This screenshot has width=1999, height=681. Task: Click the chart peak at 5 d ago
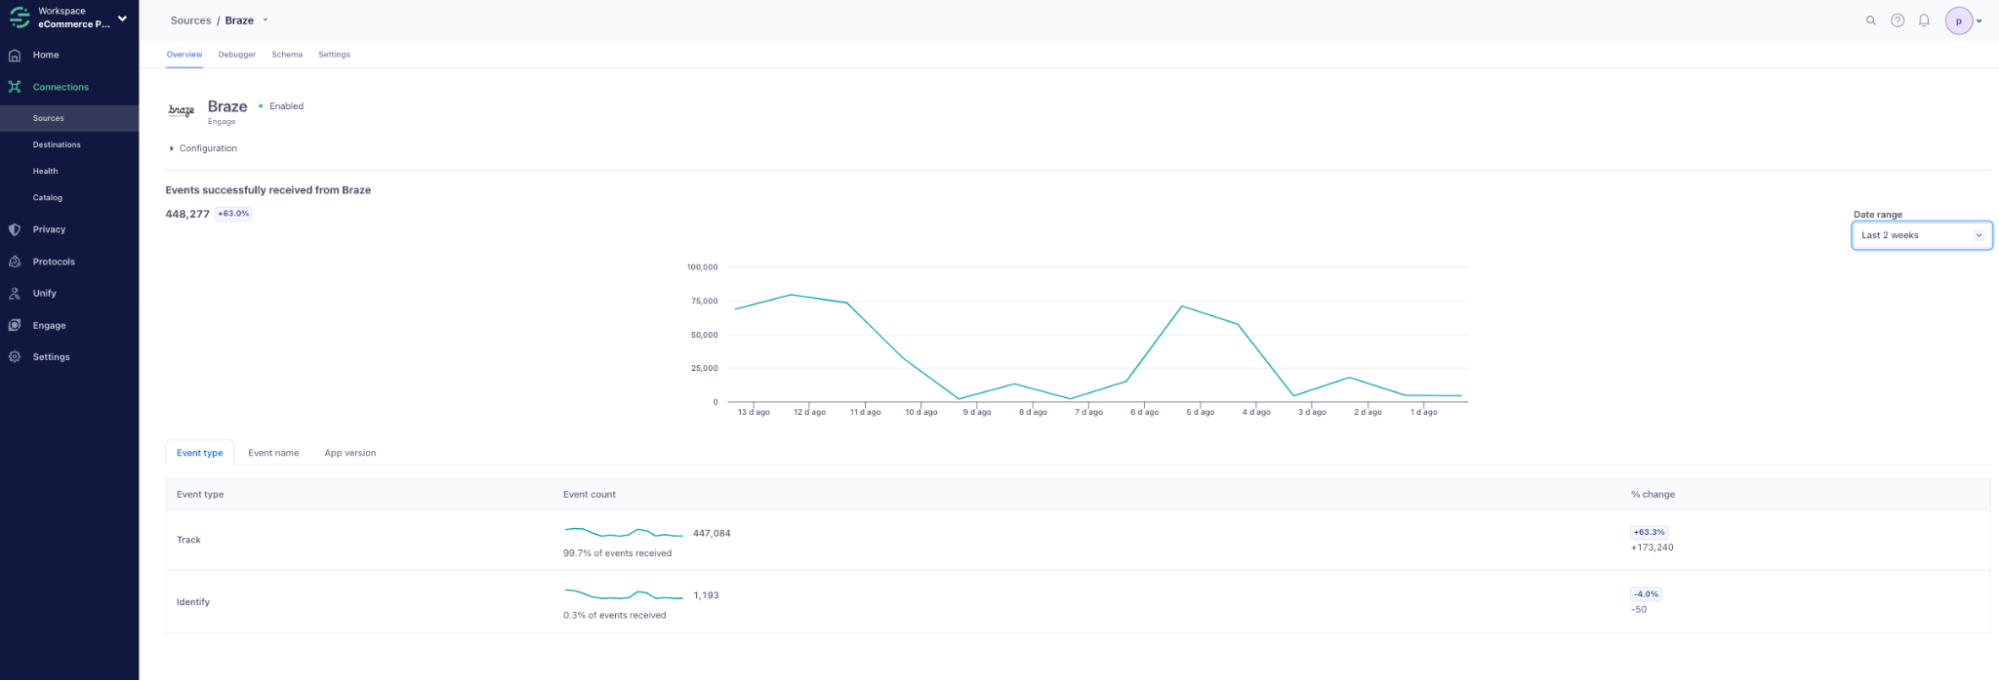pos(1182,306)
